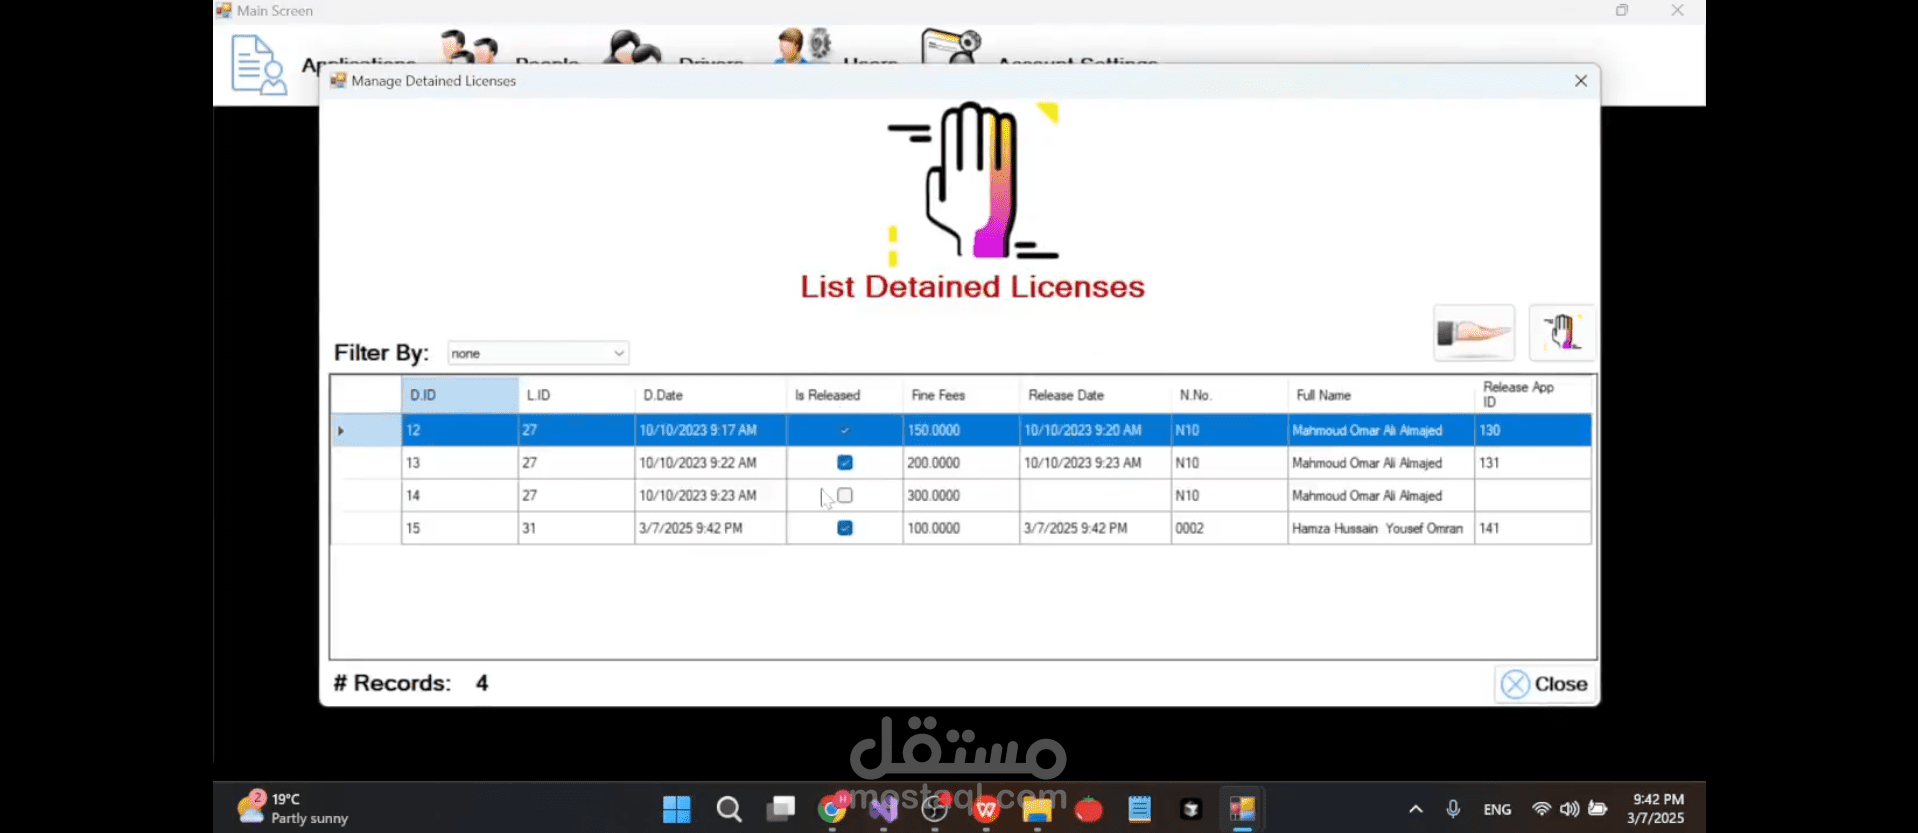Click Users icon in Main Screen window
This screenshot has height=833, width=1918.
click(803, 46)
